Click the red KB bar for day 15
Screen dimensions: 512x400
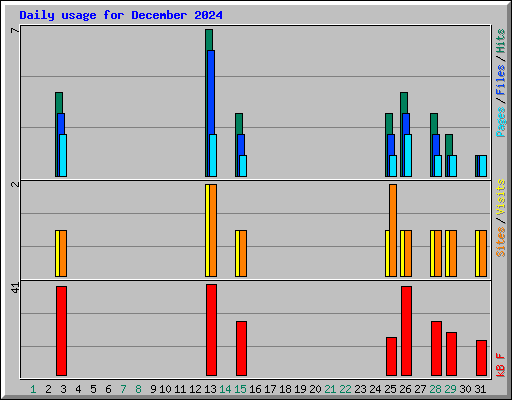coord(241,349)
